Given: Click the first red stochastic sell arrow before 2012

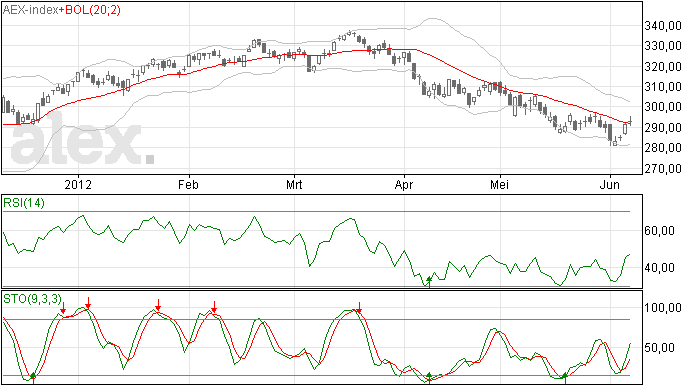Looking at the screenshot, I should (x=63, y=308).
